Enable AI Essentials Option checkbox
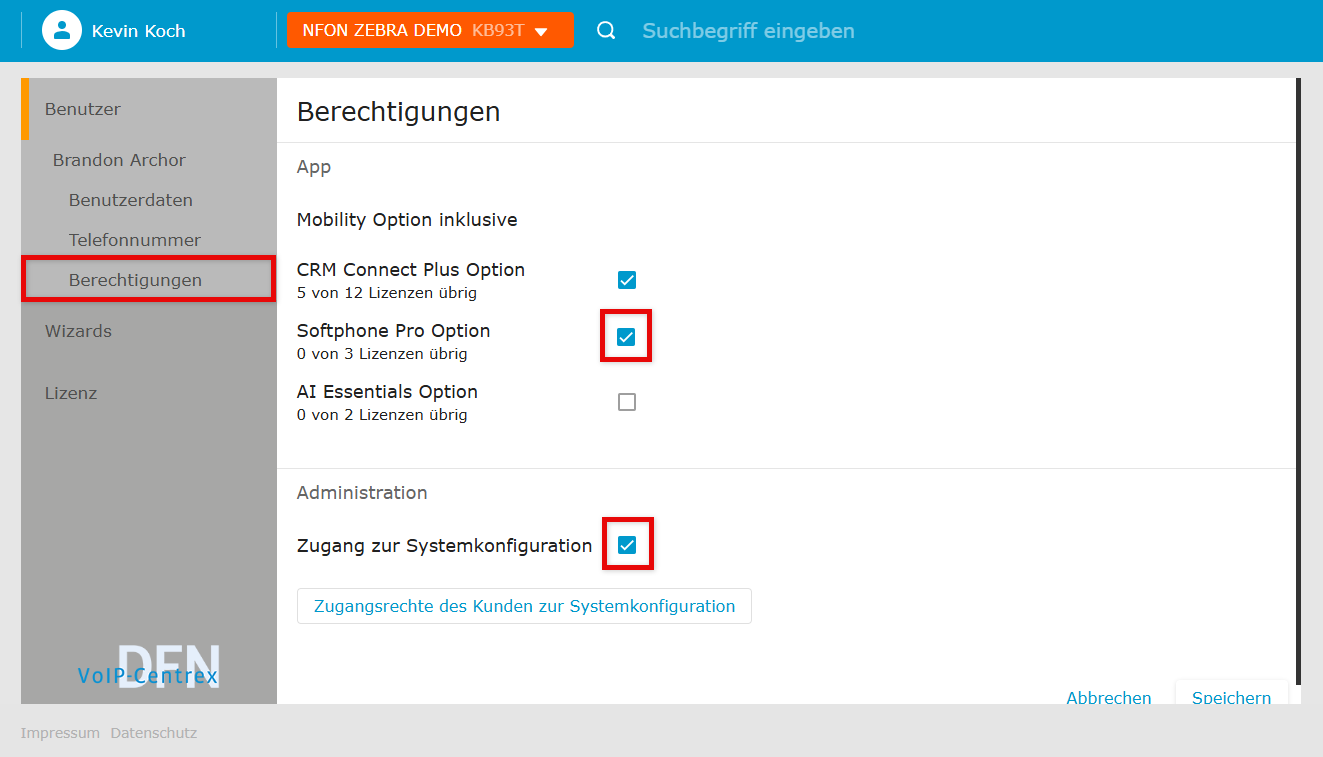Screen dimensions: 1323x757 [x=627, y=402]
